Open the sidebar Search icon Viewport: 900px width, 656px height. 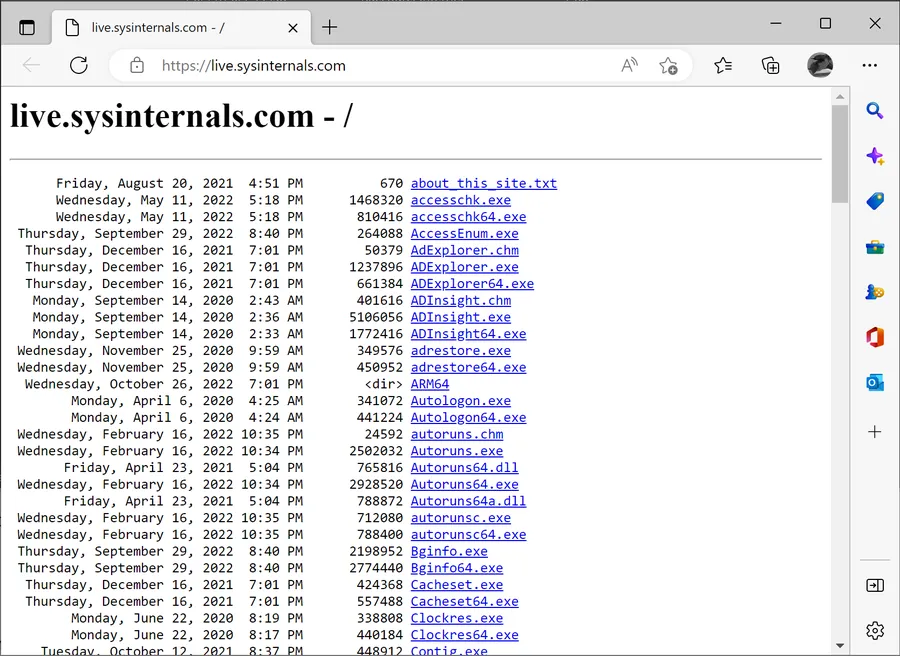(875, 110)
